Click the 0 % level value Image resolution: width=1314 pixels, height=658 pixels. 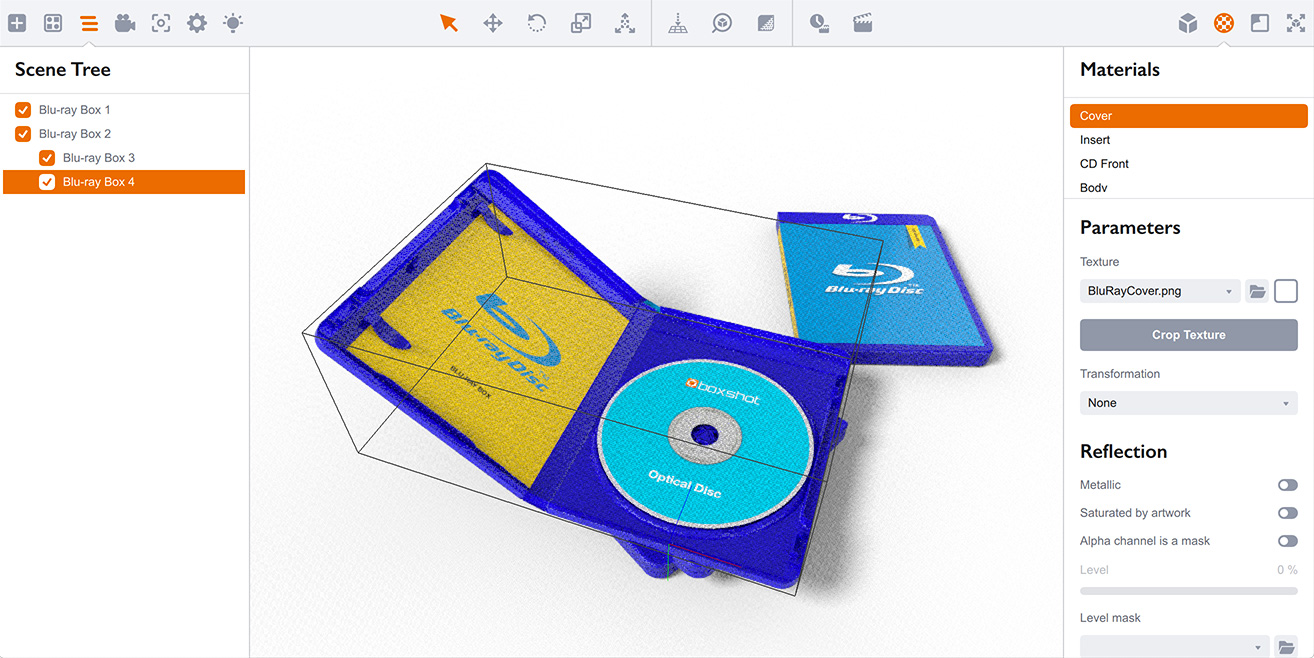click(1287, 570)
